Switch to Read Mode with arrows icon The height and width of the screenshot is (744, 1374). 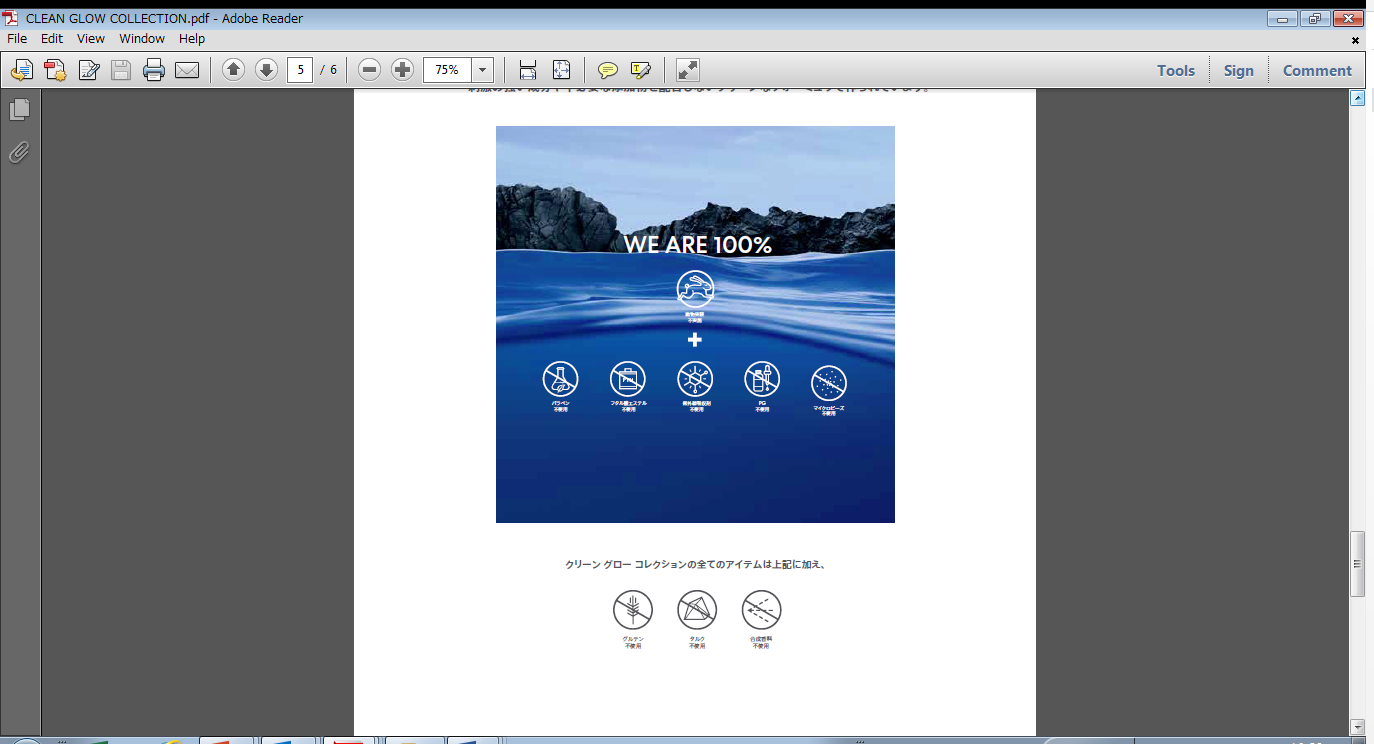click(688, 70)
